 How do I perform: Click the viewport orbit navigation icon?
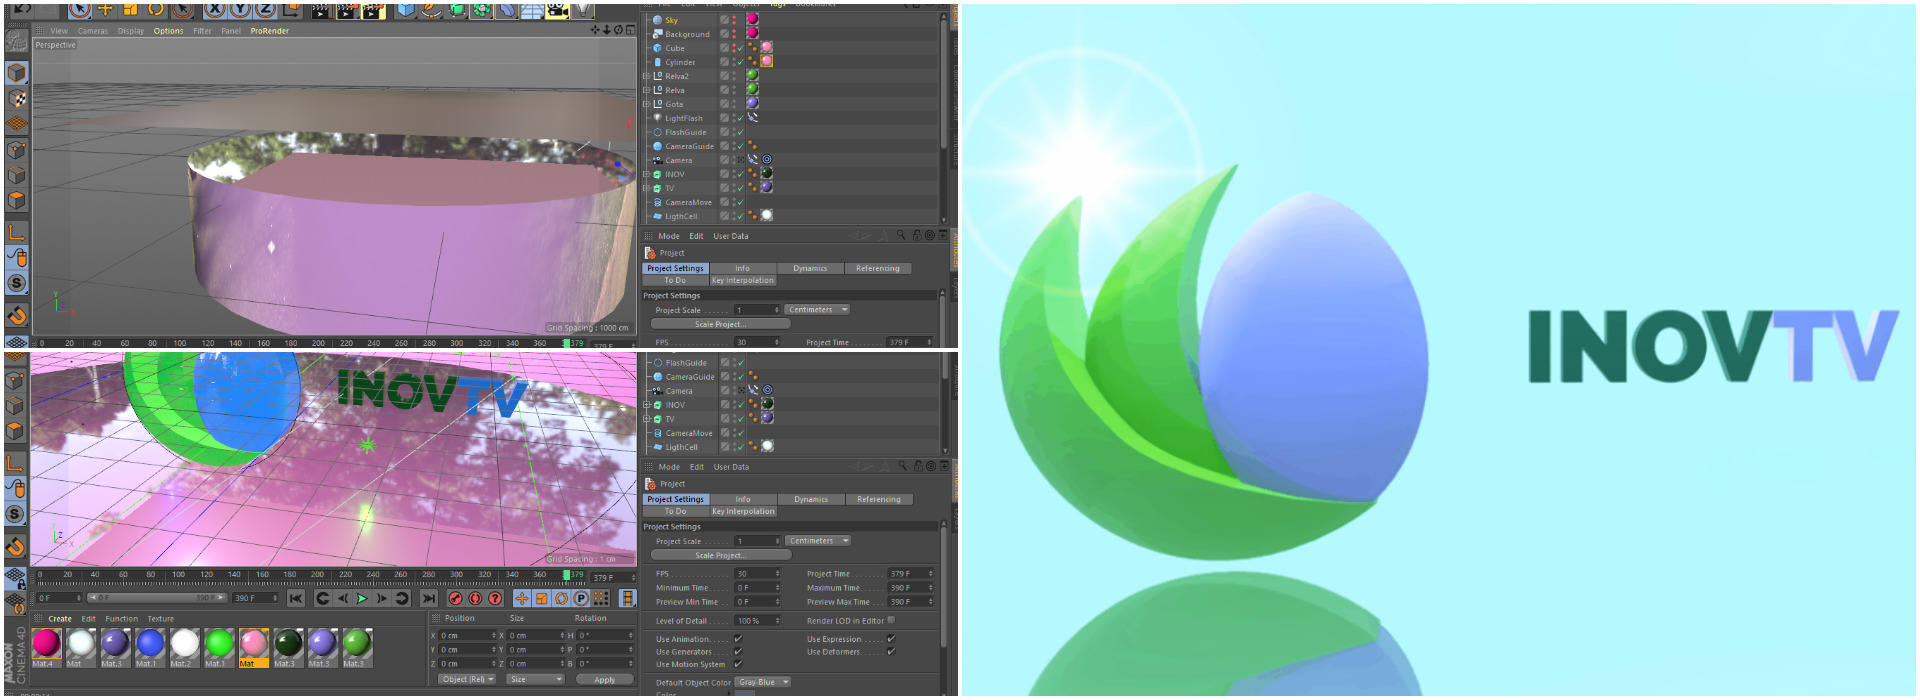click(618, 30)
